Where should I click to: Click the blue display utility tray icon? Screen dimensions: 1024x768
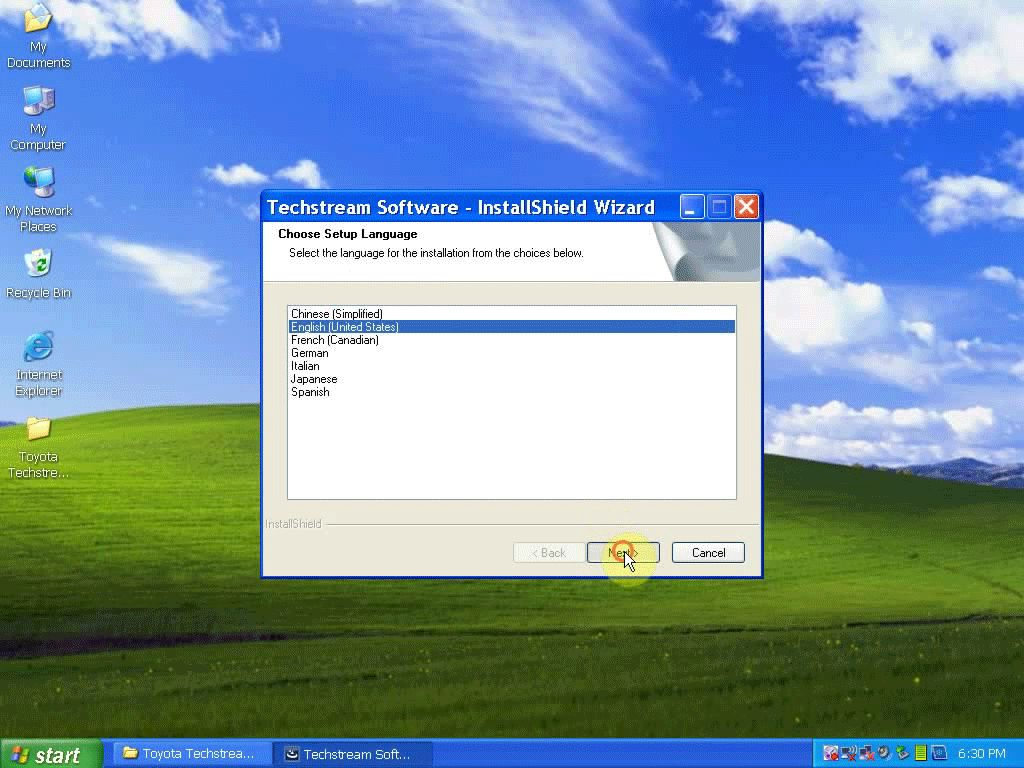pos(939,753)
